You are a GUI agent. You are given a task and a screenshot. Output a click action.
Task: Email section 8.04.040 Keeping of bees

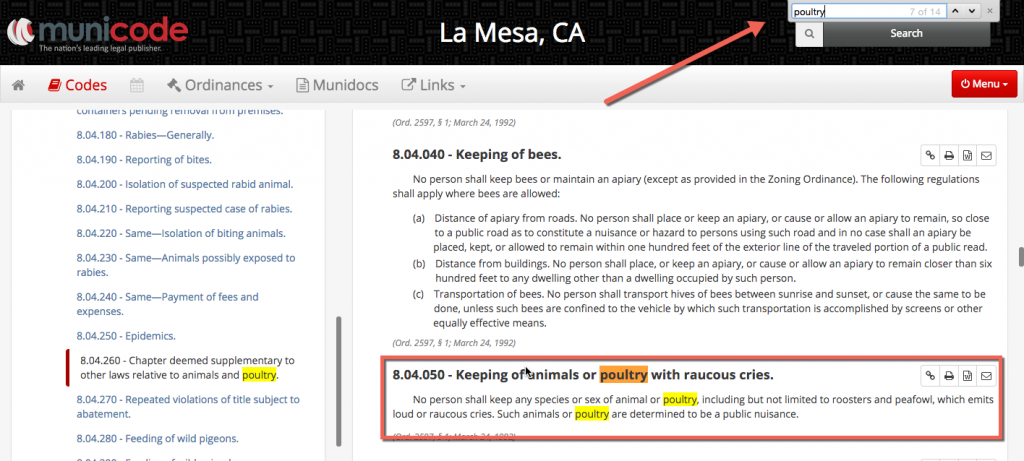click(986, 155)
